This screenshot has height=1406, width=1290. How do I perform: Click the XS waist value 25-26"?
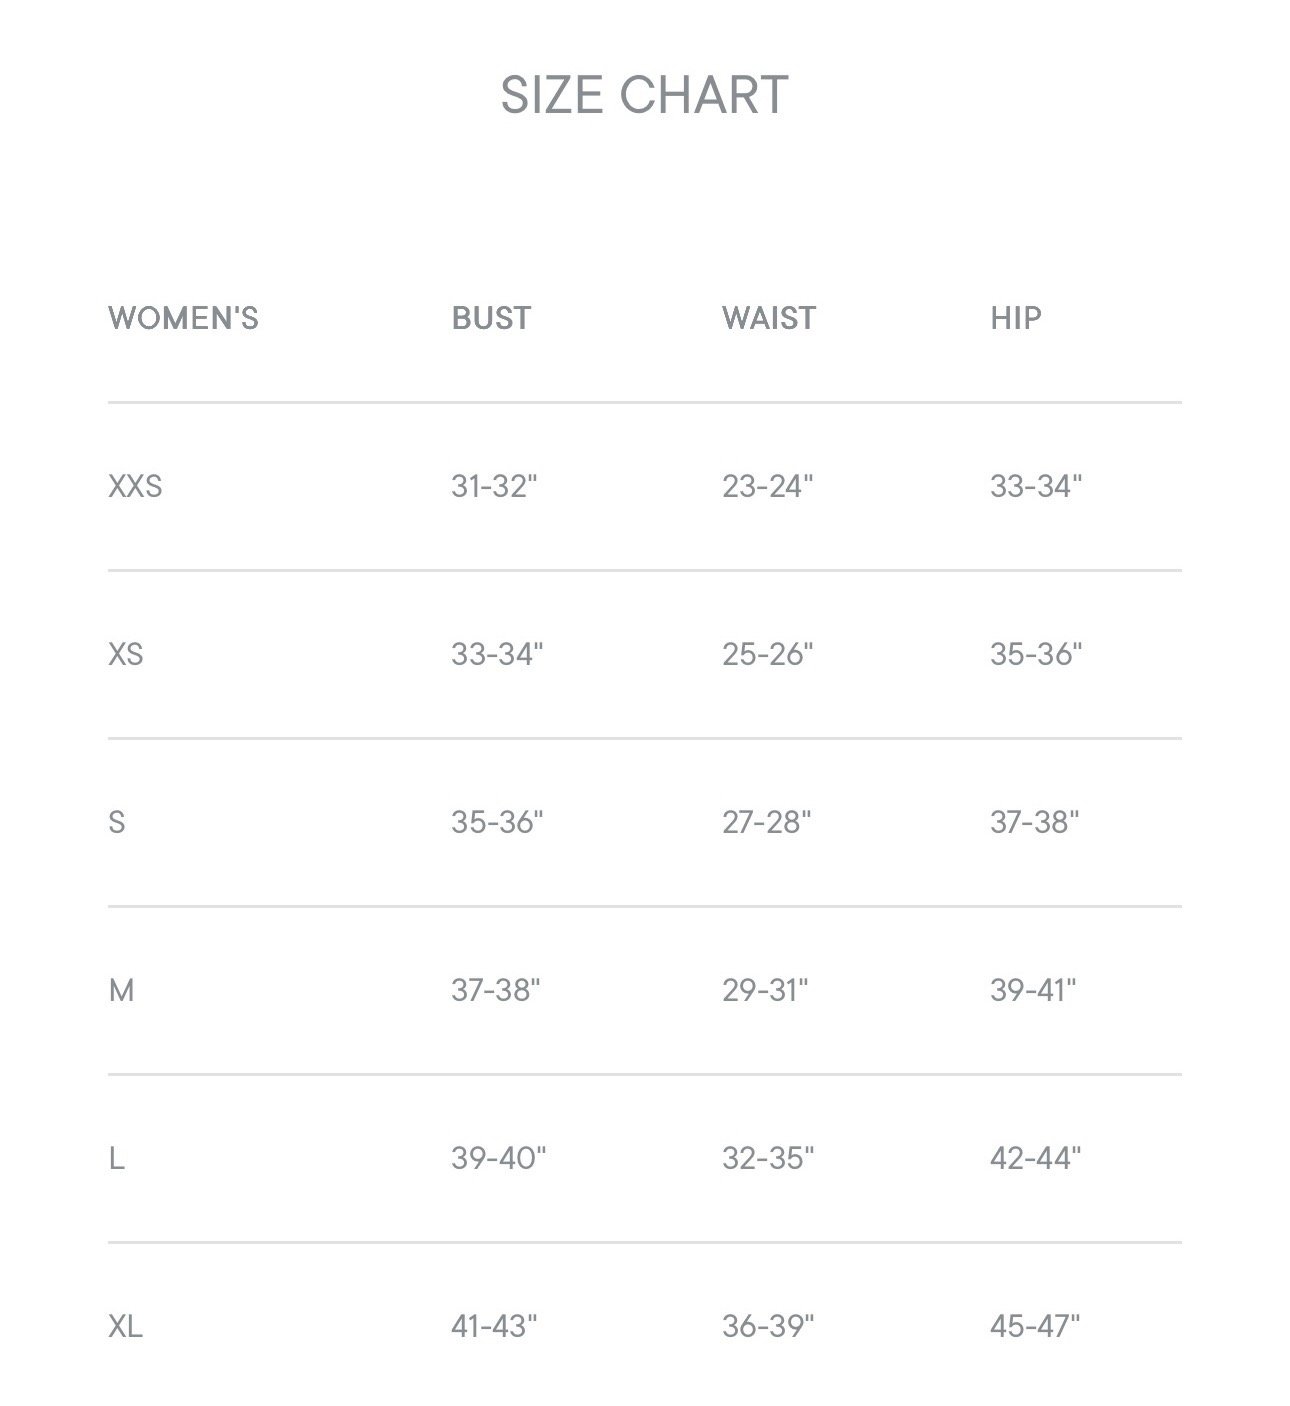click(768, 654)
